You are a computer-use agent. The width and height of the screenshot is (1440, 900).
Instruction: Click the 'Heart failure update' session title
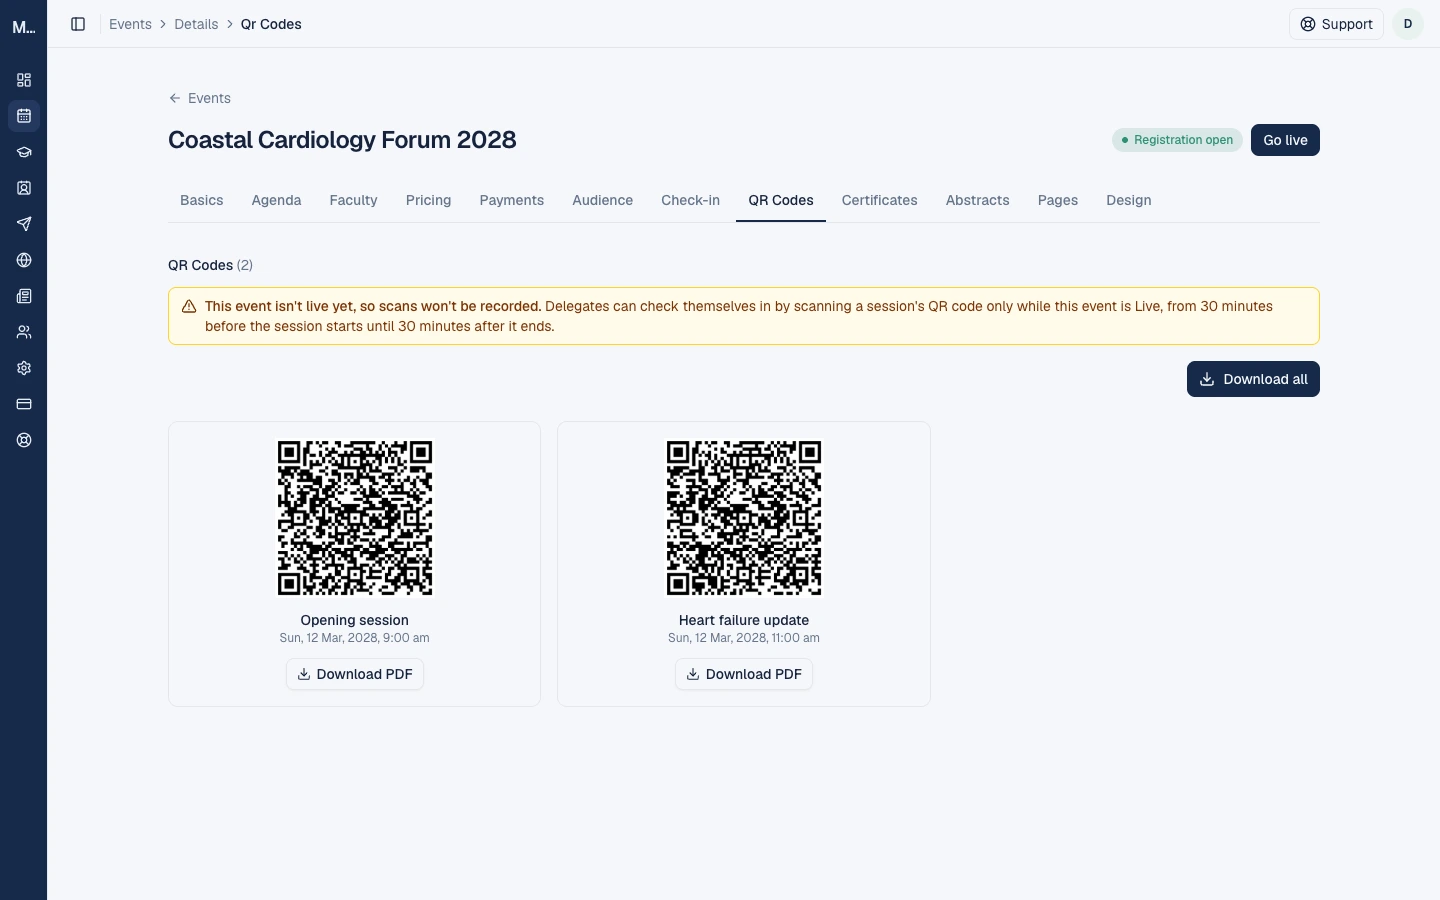point(744,620)
